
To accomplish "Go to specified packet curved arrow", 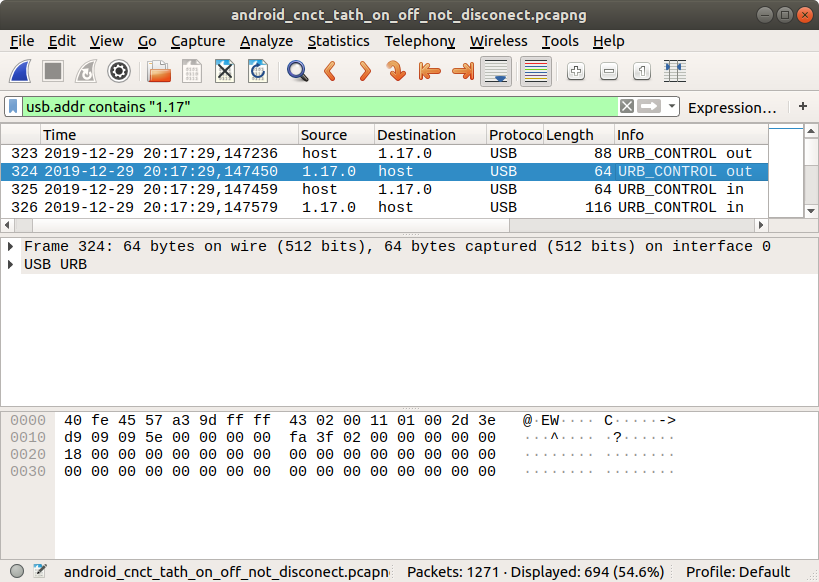I will (x=396, y=72).
